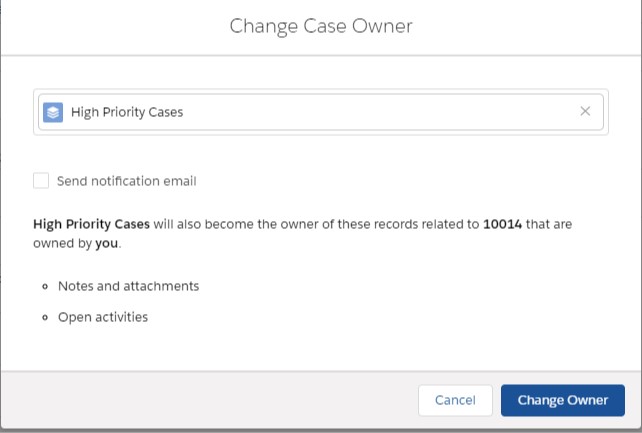The height and width of the screenshot is (433, 642).
Task: Click the Change Case Owner dialog title
Action: point(321,26)
